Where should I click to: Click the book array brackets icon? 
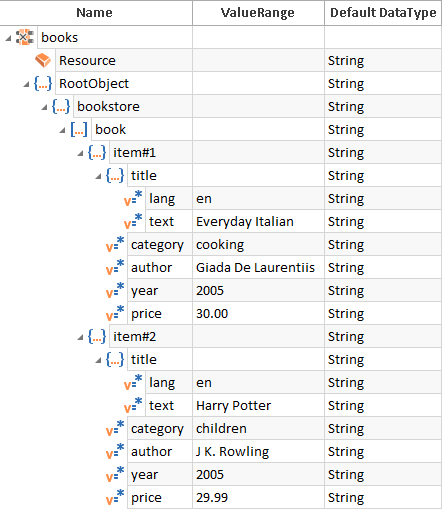pyautogui.click(x=79, y=129)
